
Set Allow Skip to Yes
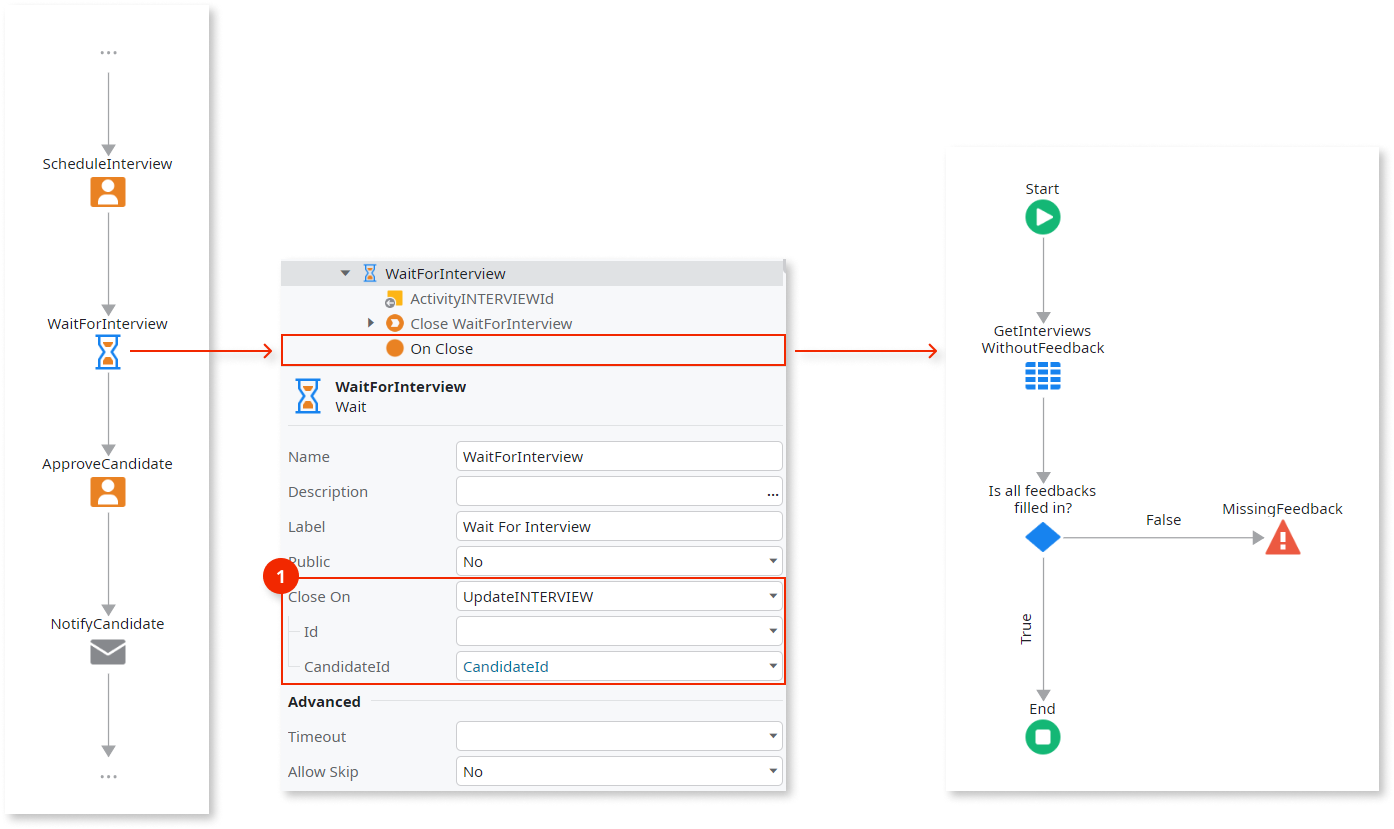pos(772,771)
